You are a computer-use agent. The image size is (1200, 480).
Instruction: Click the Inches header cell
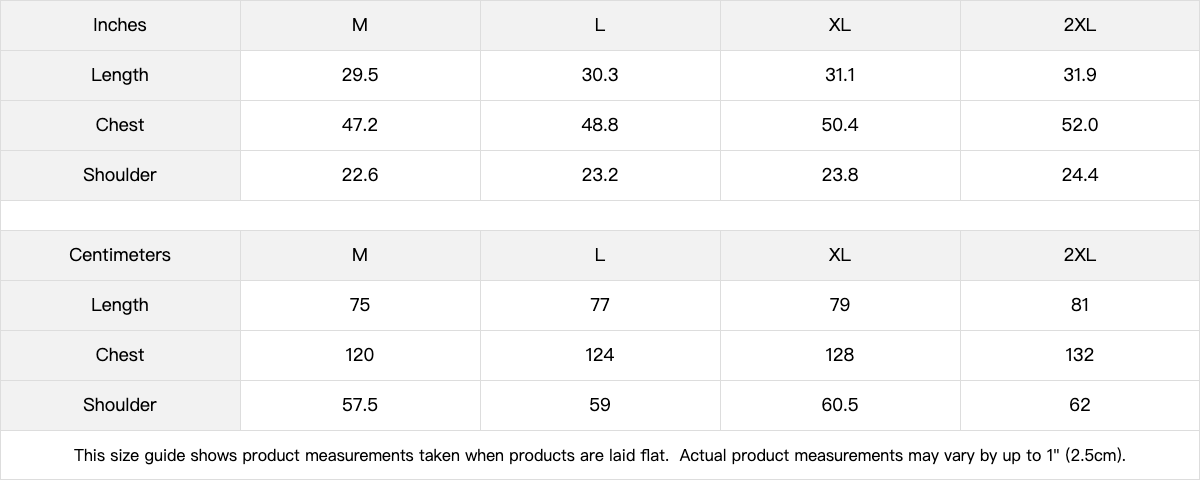(x=120, y=25)
